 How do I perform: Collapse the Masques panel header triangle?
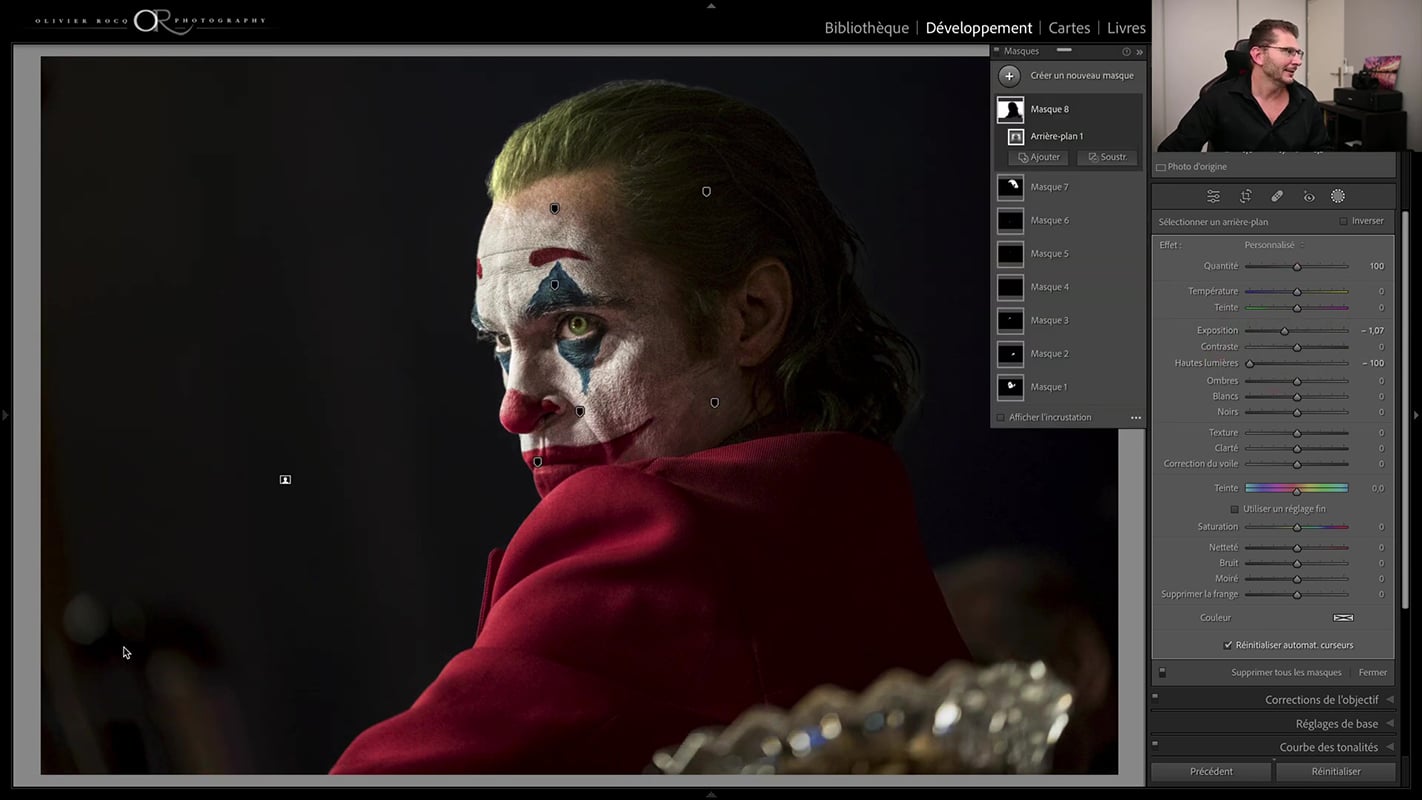pyautogui.click(x=997, y=51)
